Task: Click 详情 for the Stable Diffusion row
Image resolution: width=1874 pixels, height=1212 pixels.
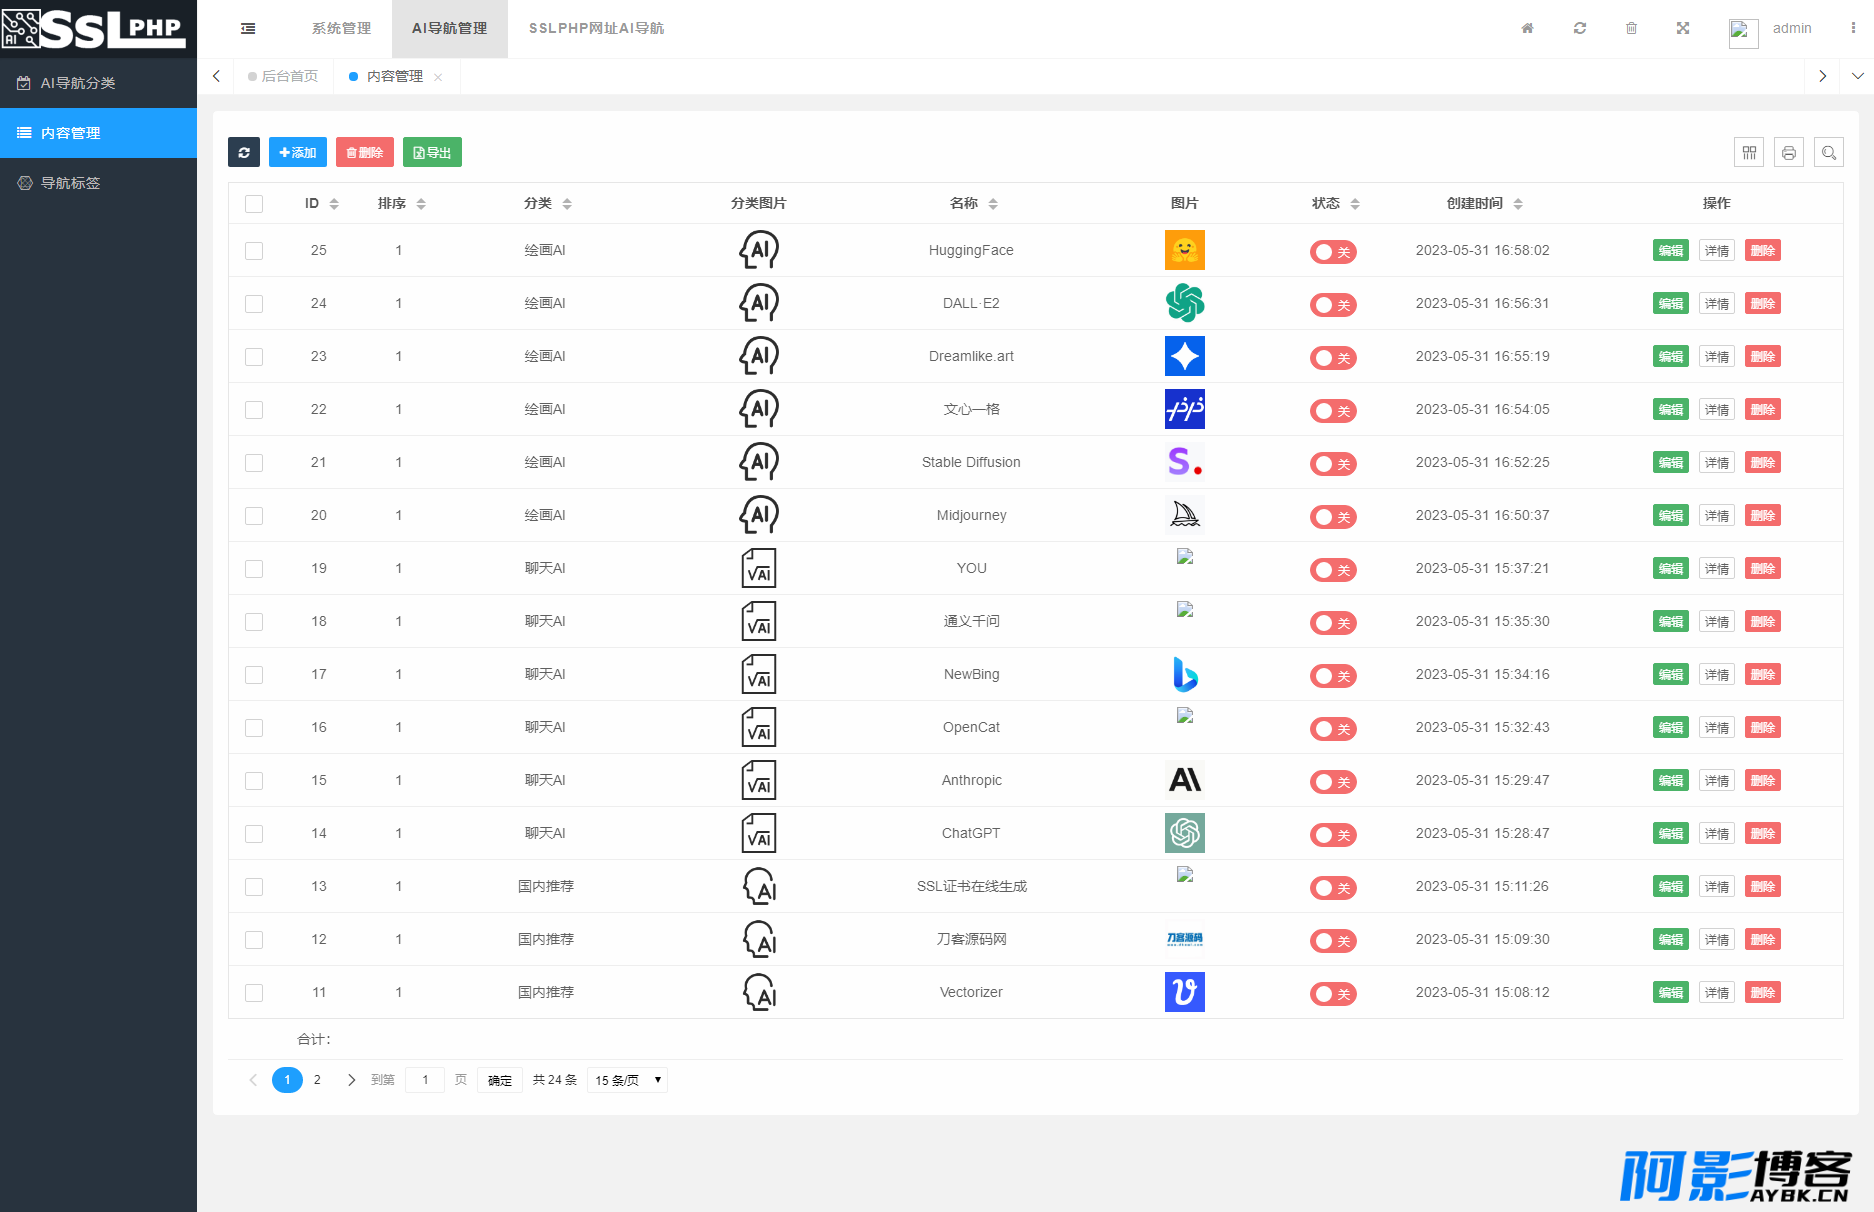Action: point(1717,463)
